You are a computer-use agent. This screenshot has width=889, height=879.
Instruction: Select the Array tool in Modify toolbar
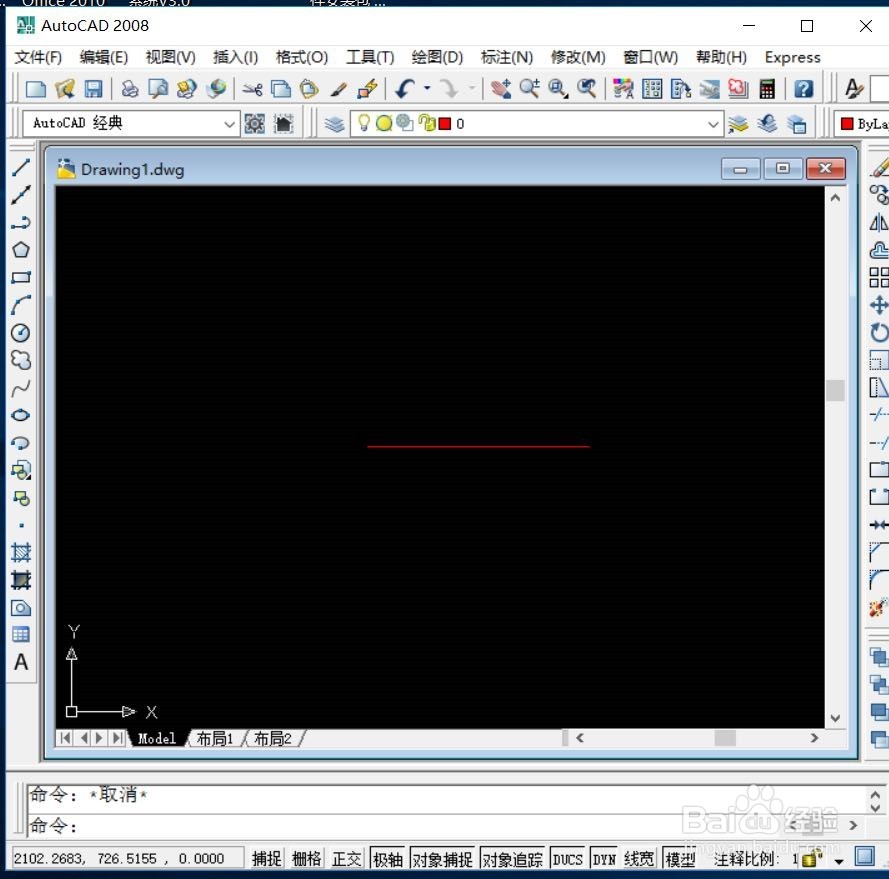pyautogui.click(x=879, y=277)
